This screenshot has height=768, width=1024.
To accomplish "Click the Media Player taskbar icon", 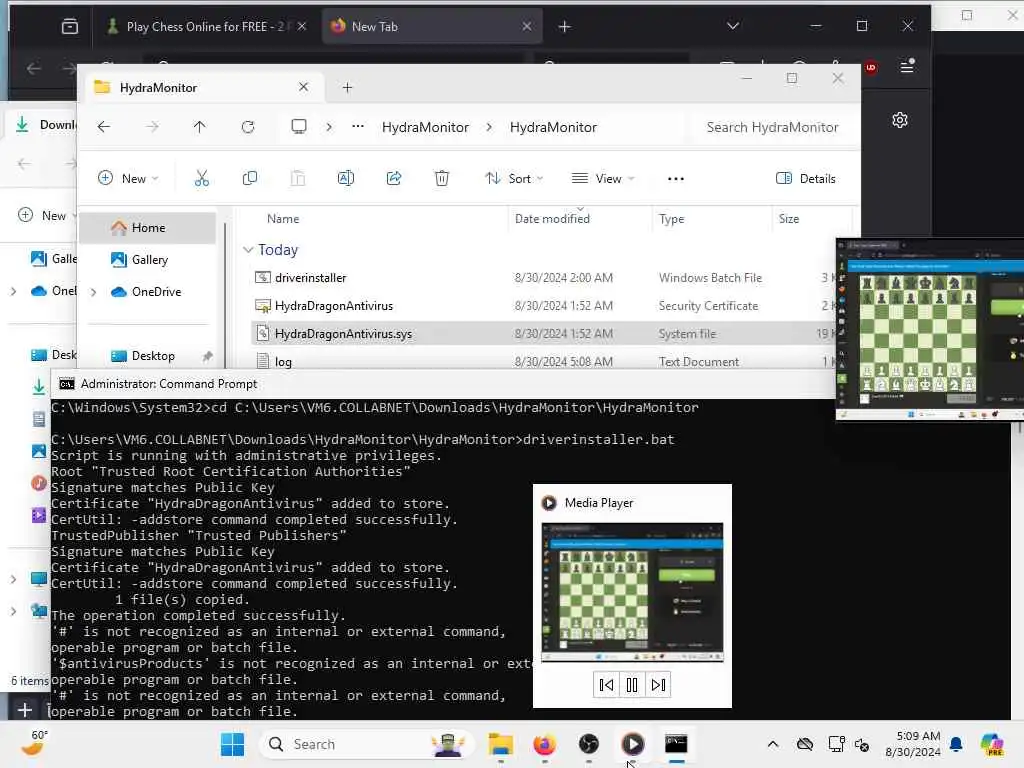I will tap(632, 744).
